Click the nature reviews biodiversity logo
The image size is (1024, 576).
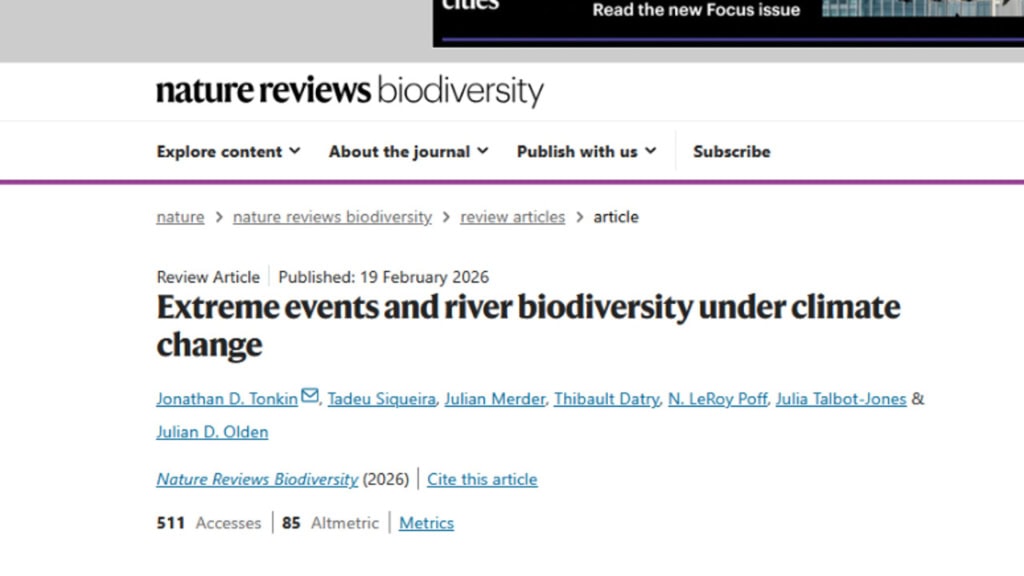tap(349, 92)
